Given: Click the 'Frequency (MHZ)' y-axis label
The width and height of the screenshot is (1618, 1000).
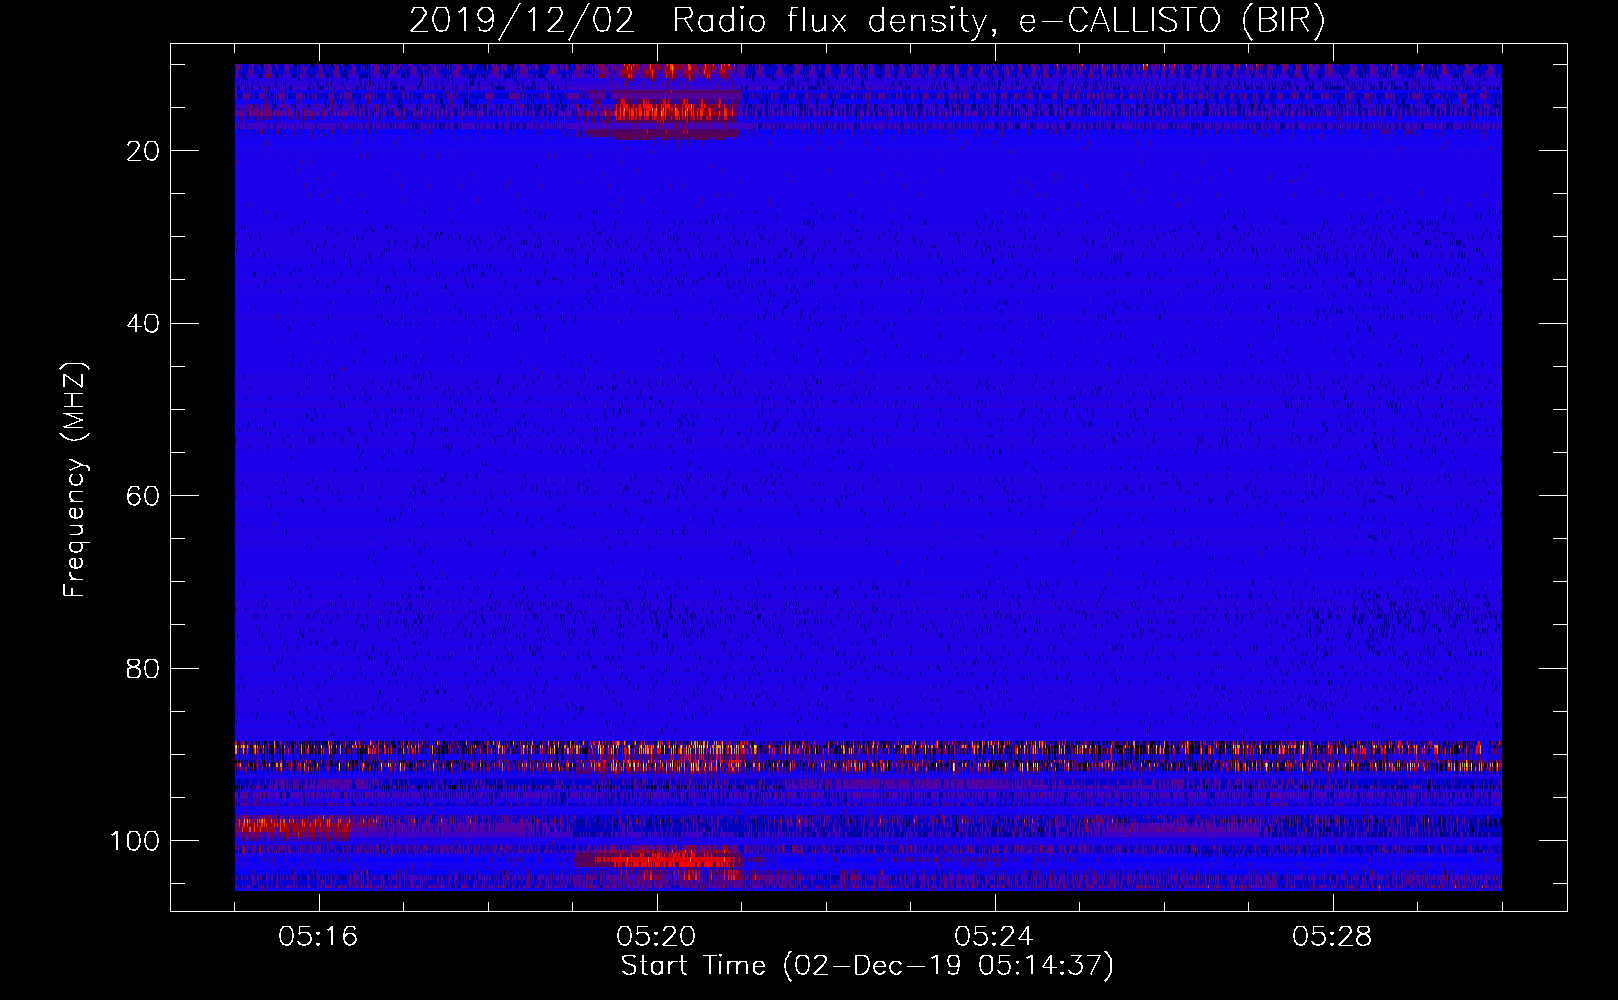Looking at the screenshot, I should click(75, 480).
